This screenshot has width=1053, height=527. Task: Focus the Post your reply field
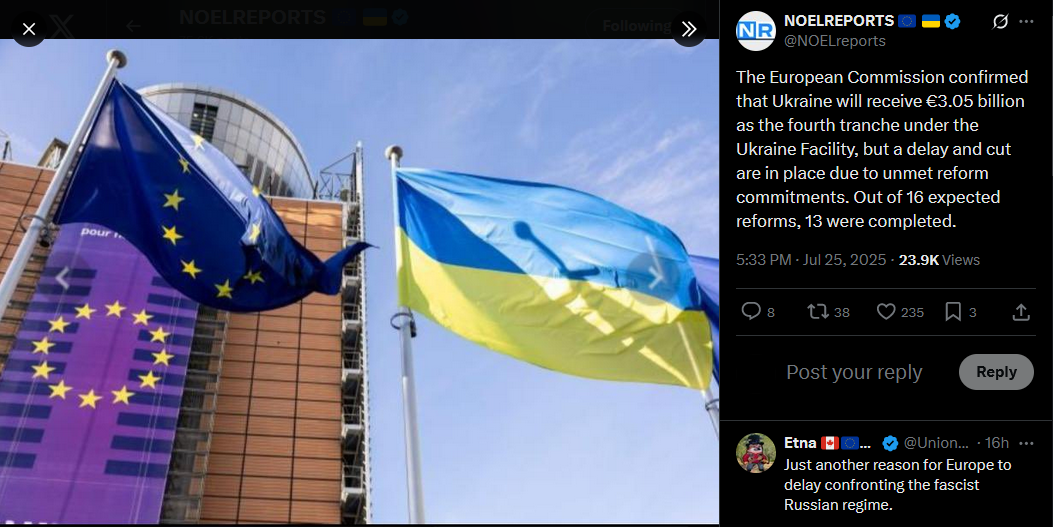(x=854, y=372)
